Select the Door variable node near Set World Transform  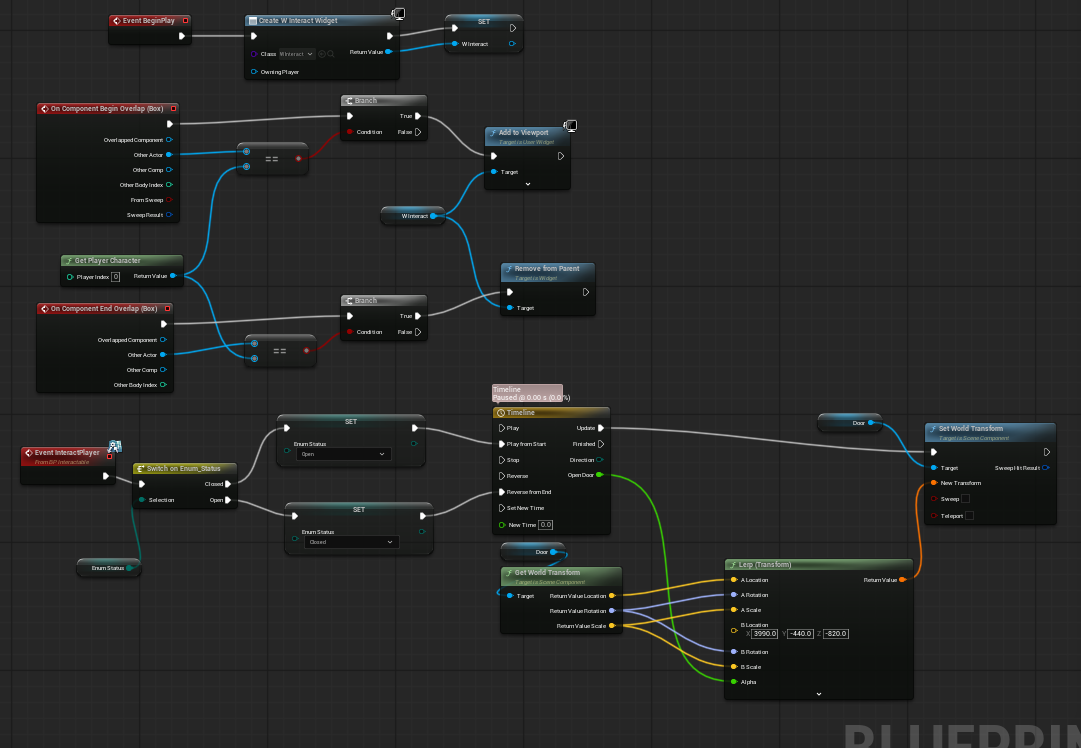[x=850, y=423]
